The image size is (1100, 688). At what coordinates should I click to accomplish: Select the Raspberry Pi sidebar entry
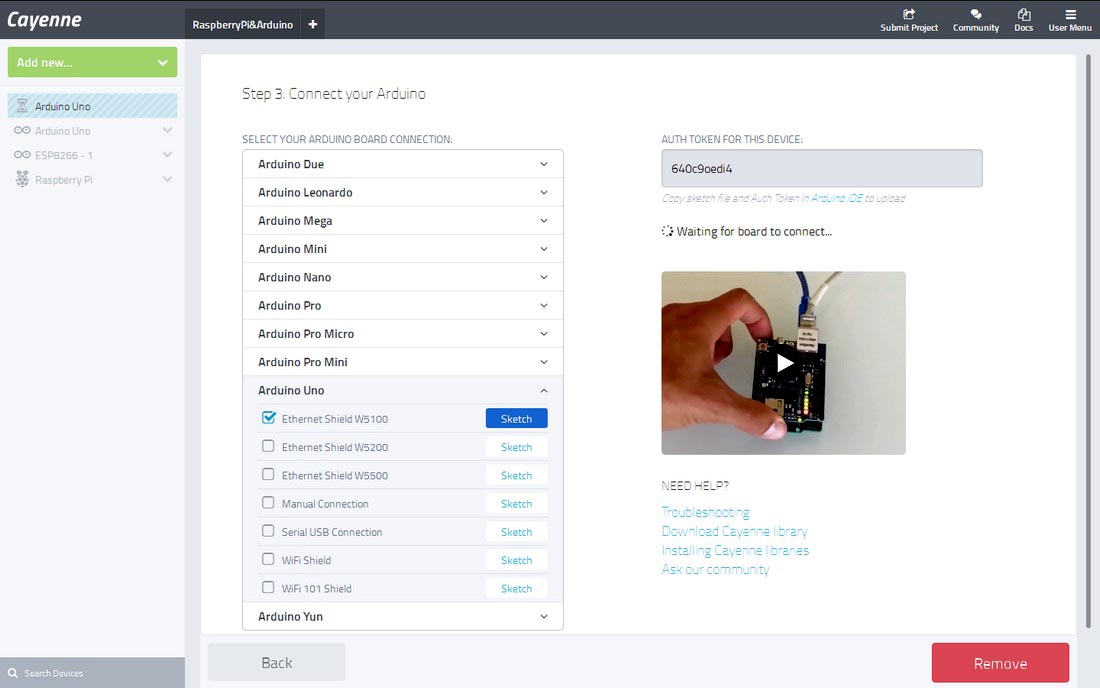click(93, 180)
